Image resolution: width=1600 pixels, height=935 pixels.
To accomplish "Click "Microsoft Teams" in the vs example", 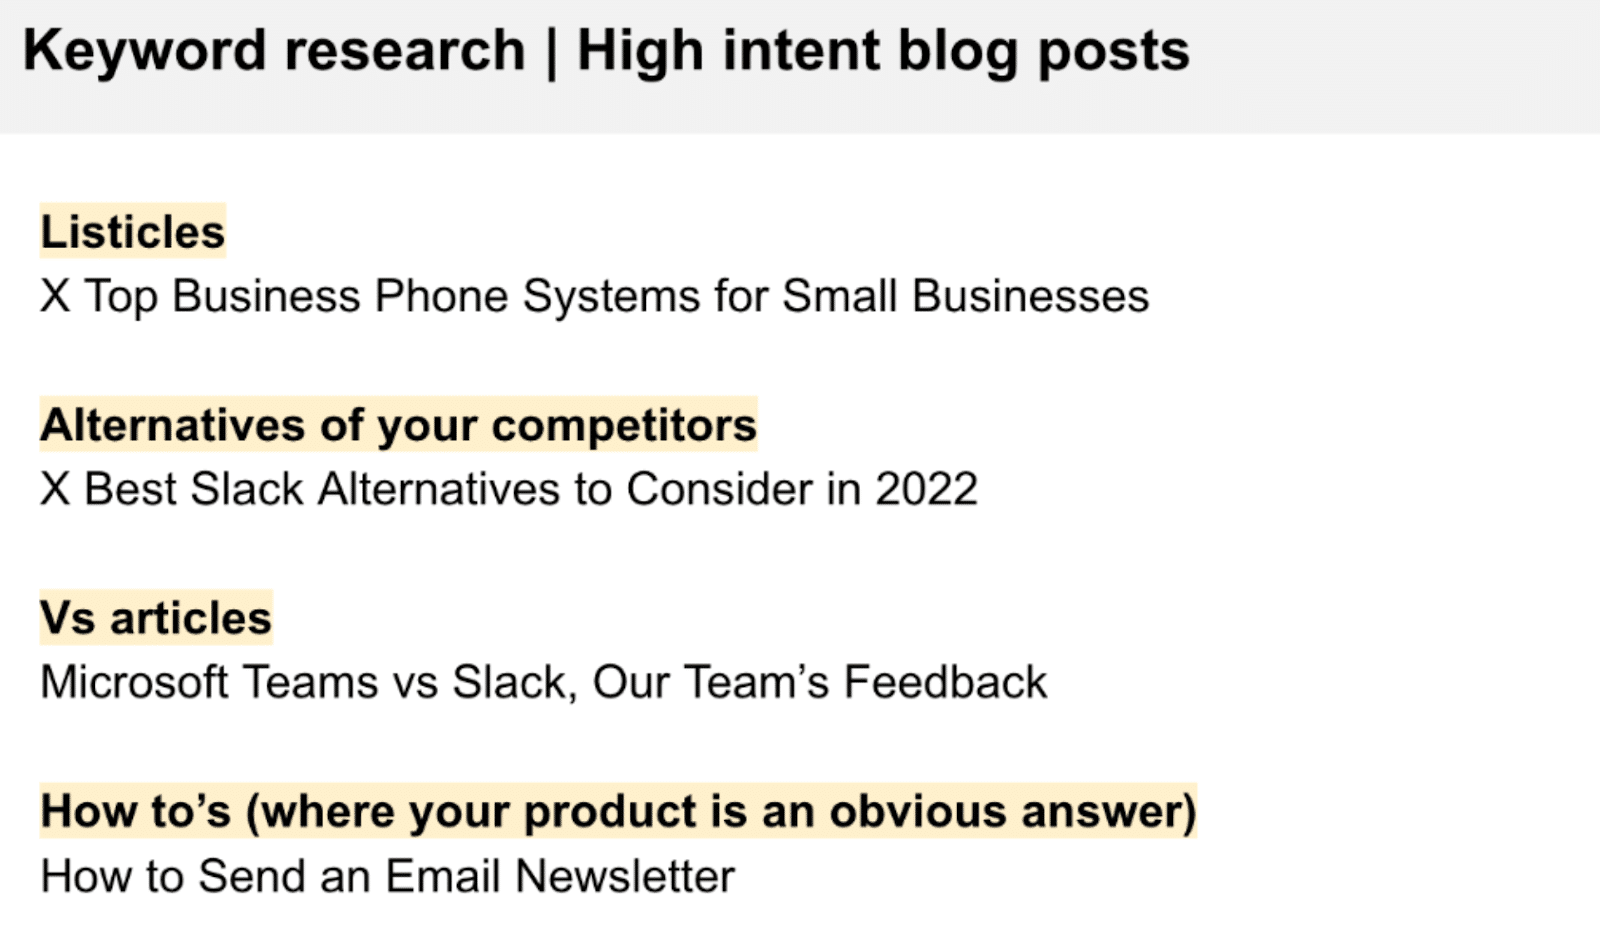I will [209, 683].
